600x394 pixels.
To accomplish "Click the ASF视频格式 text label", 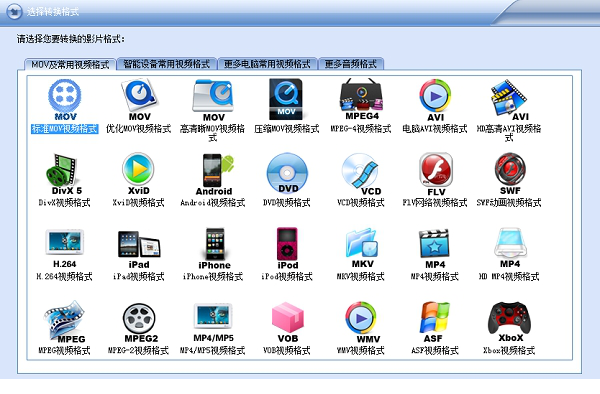I will coord(435,350).
